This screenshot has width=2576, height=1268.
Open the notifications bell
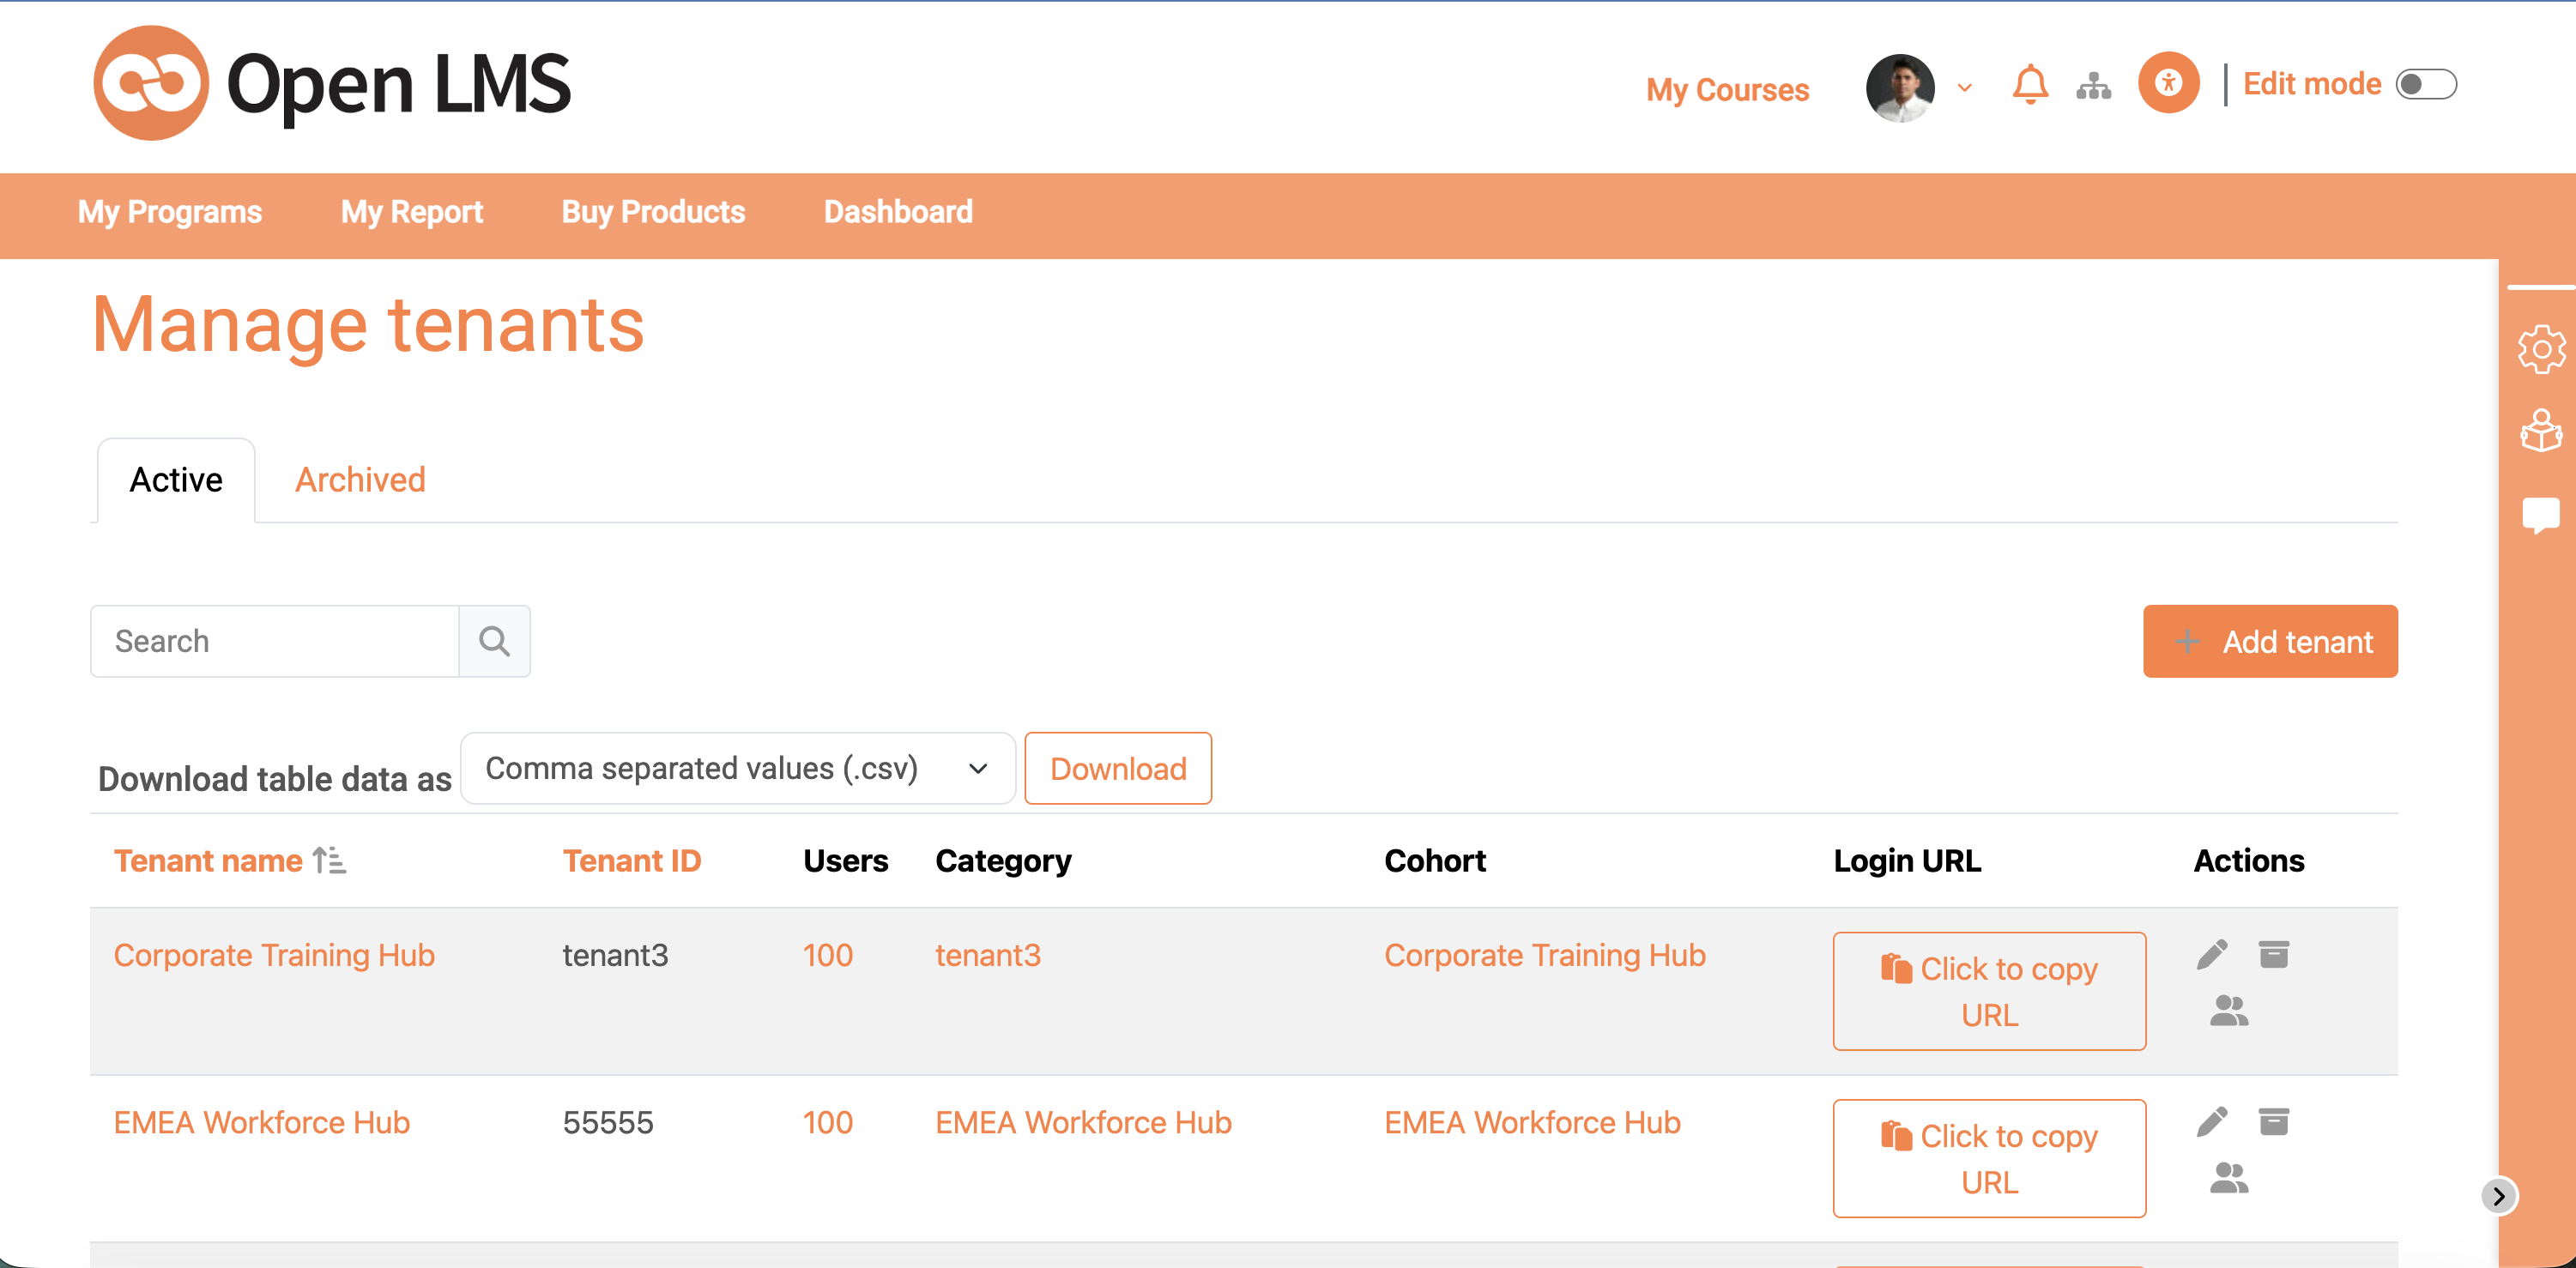click(x=2030, y=85)
